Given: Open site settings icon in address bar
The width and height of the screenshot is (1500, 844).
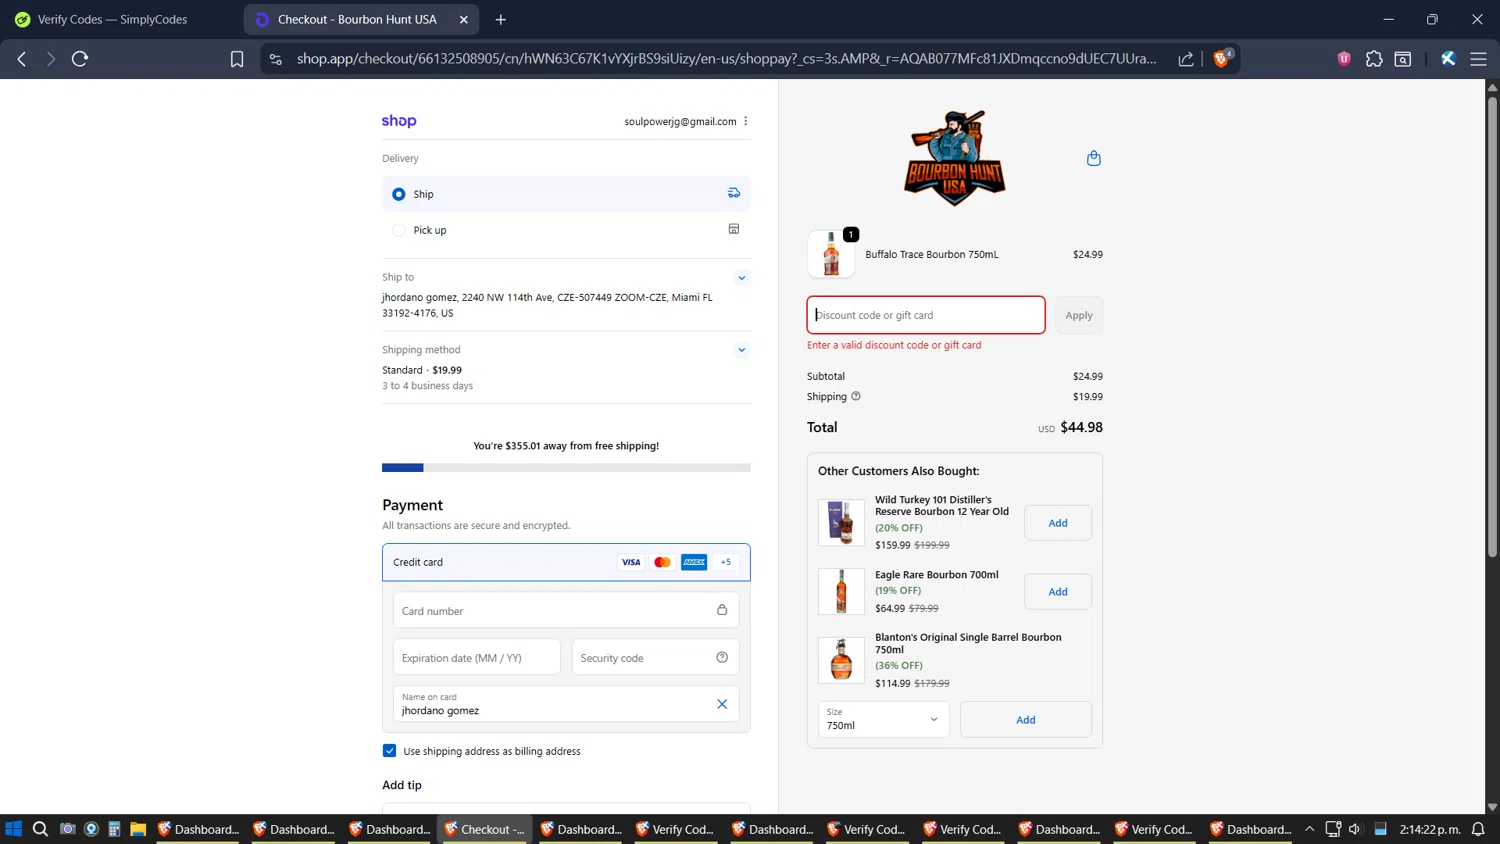Looking at the screenshot, I should coord(276,59).
